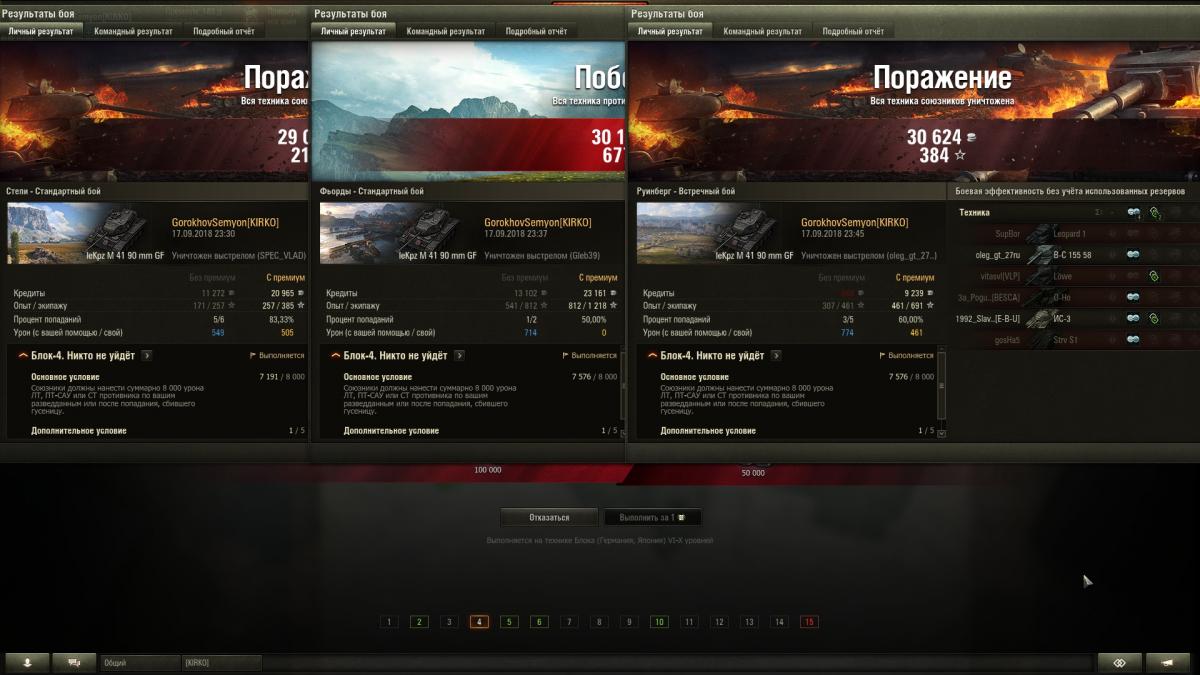This screenshot has width=1200, height=675.
Task: Click spotting icon in Strv S1 row
Action: point(1134,339)
